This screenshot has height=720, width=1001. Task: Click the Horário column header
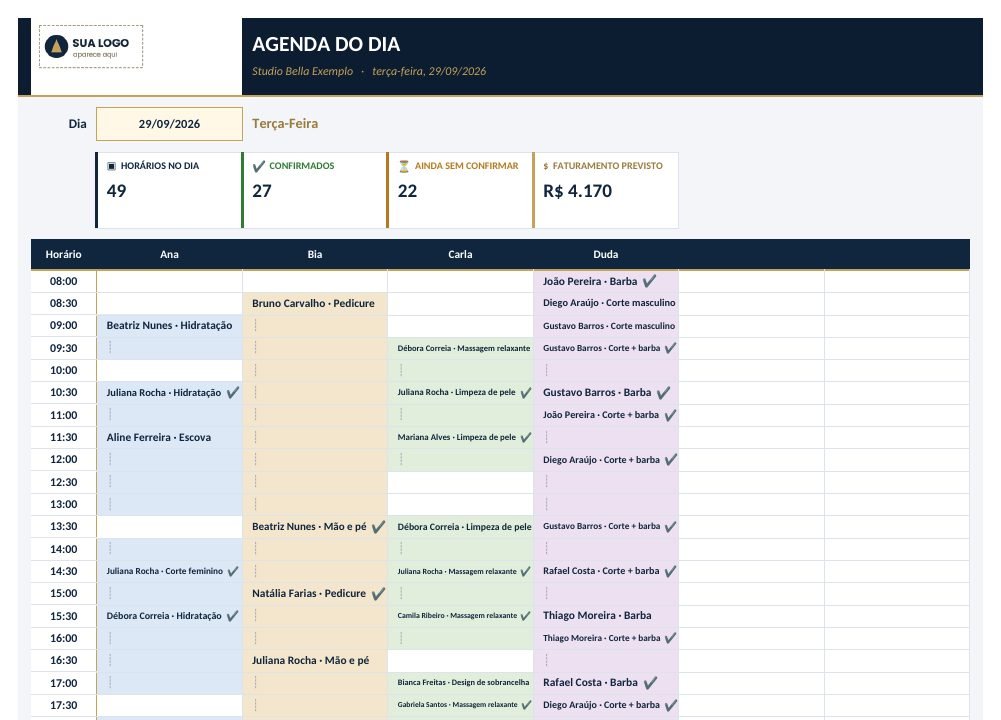63,254
